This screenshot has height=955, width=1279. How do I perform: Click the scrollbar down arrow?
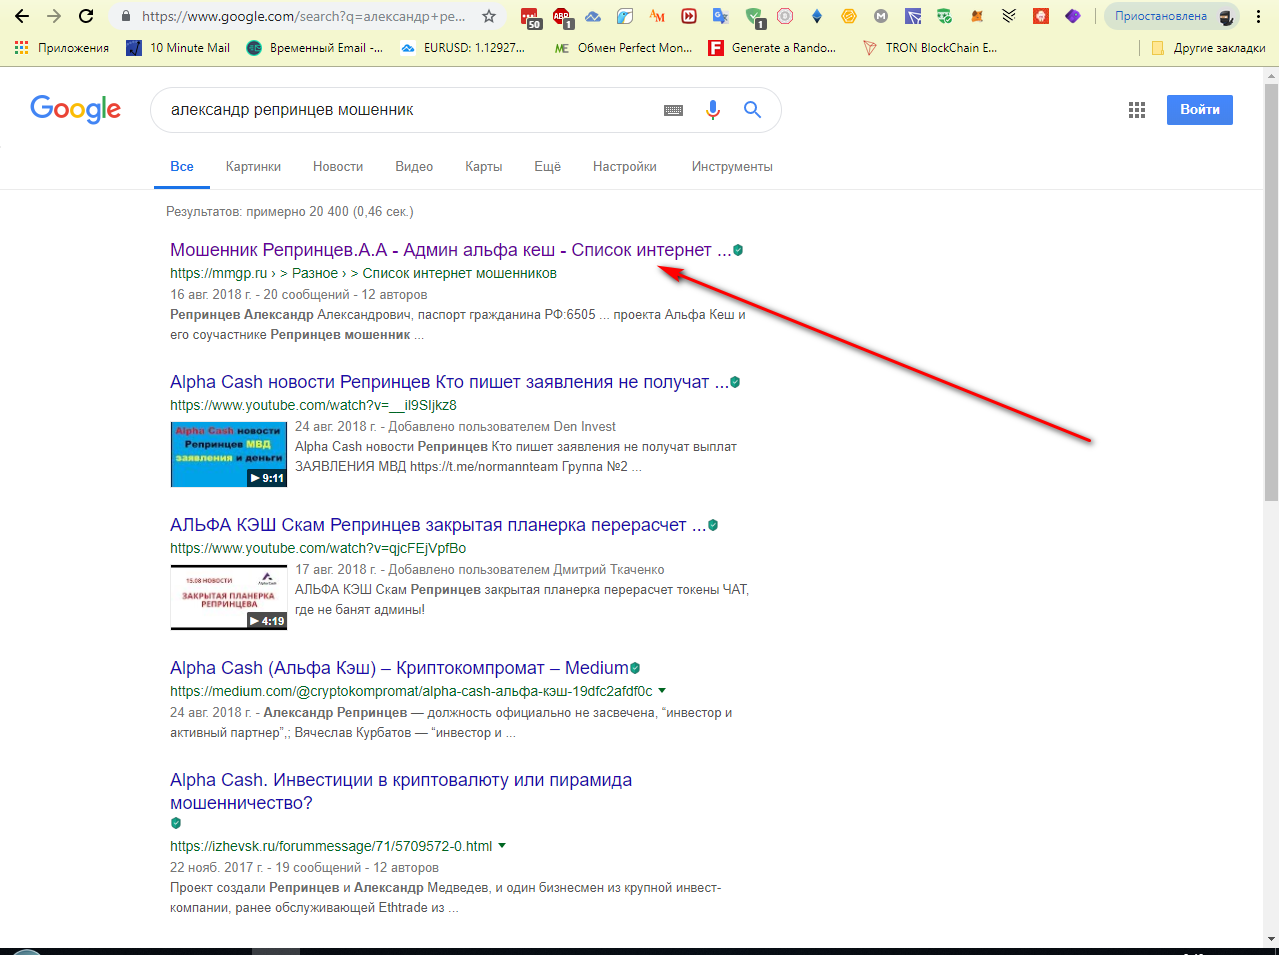(1271, 939)
